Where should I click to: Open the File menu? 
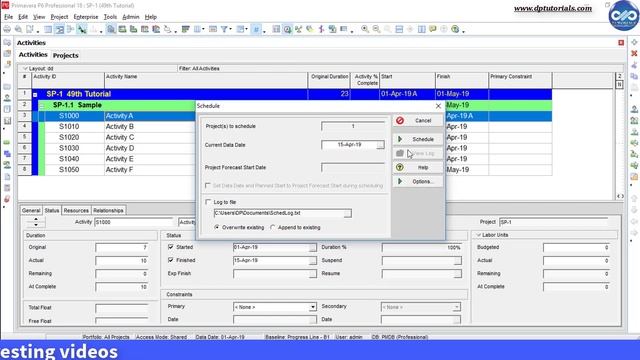tap(8, 17)
